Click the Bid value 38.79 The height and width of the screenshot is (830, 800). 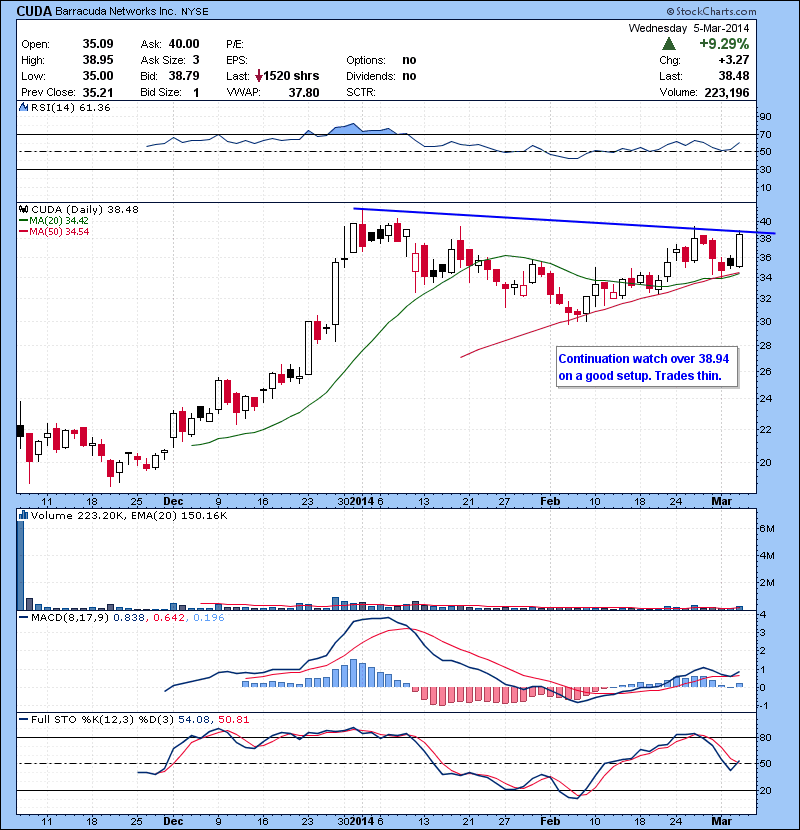click(184, 76)
